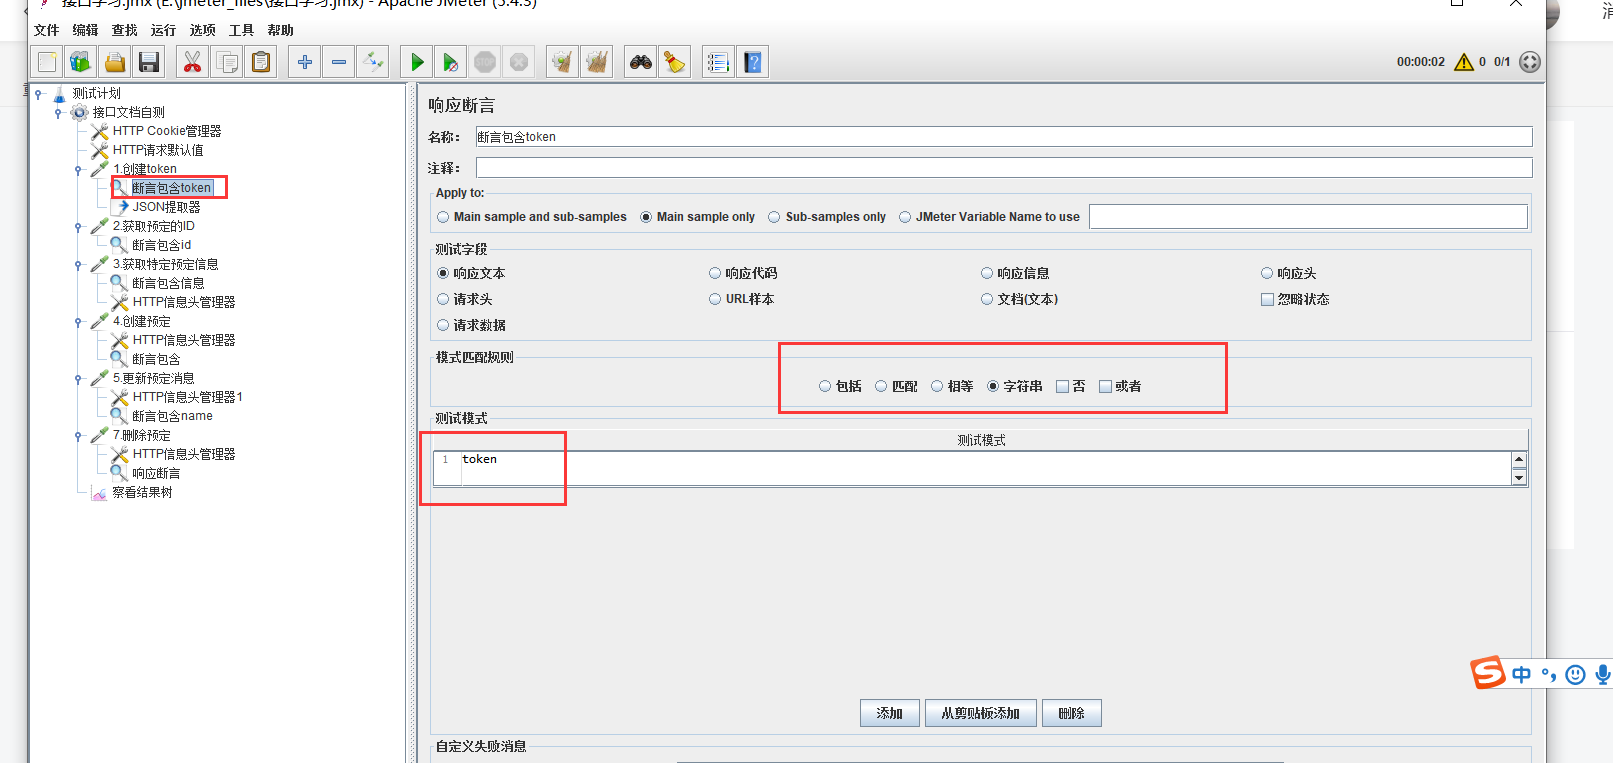Toggle Sogou 中 Chinese/English mode
This screenshot has height=763, width=1613.
pos(1522,675)
